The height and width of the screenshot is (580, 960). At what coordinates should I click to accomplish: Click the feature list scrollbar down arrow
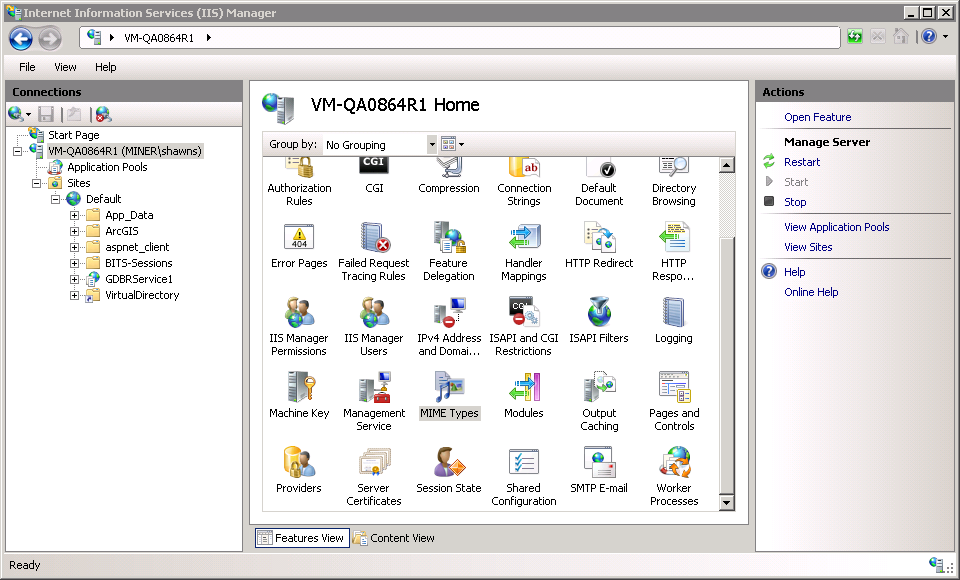727,503
